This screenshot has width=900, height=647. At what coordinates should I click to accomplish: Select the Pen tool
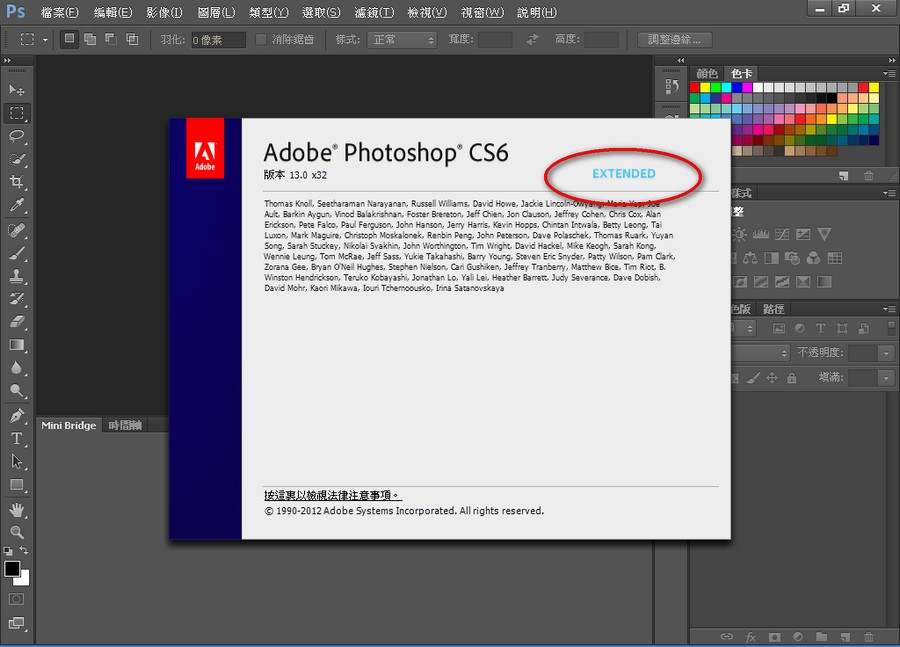[x=17, y=416]
